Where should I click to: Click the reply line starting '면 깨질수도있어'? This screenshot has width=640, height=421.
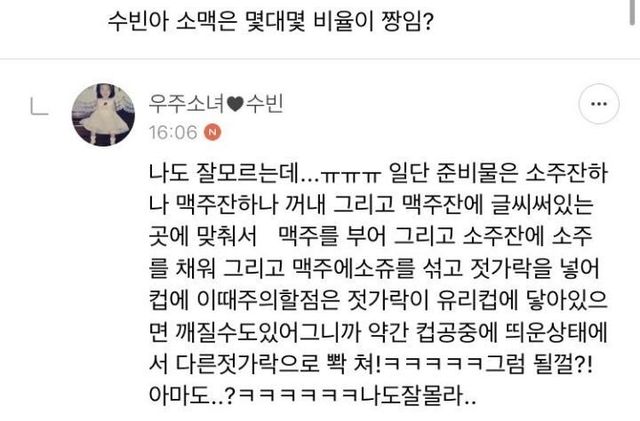pos(378,332)
